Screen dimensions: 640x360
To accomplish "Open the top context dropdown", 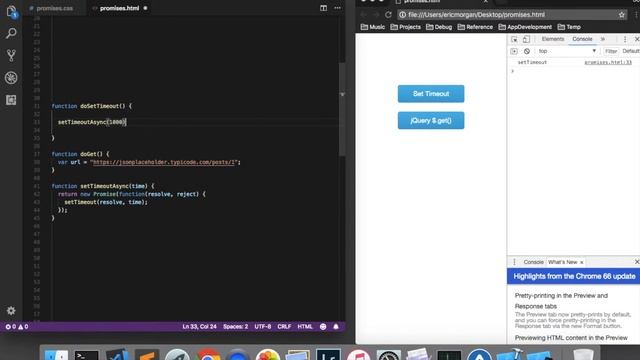I will click(x=567, y=51).
